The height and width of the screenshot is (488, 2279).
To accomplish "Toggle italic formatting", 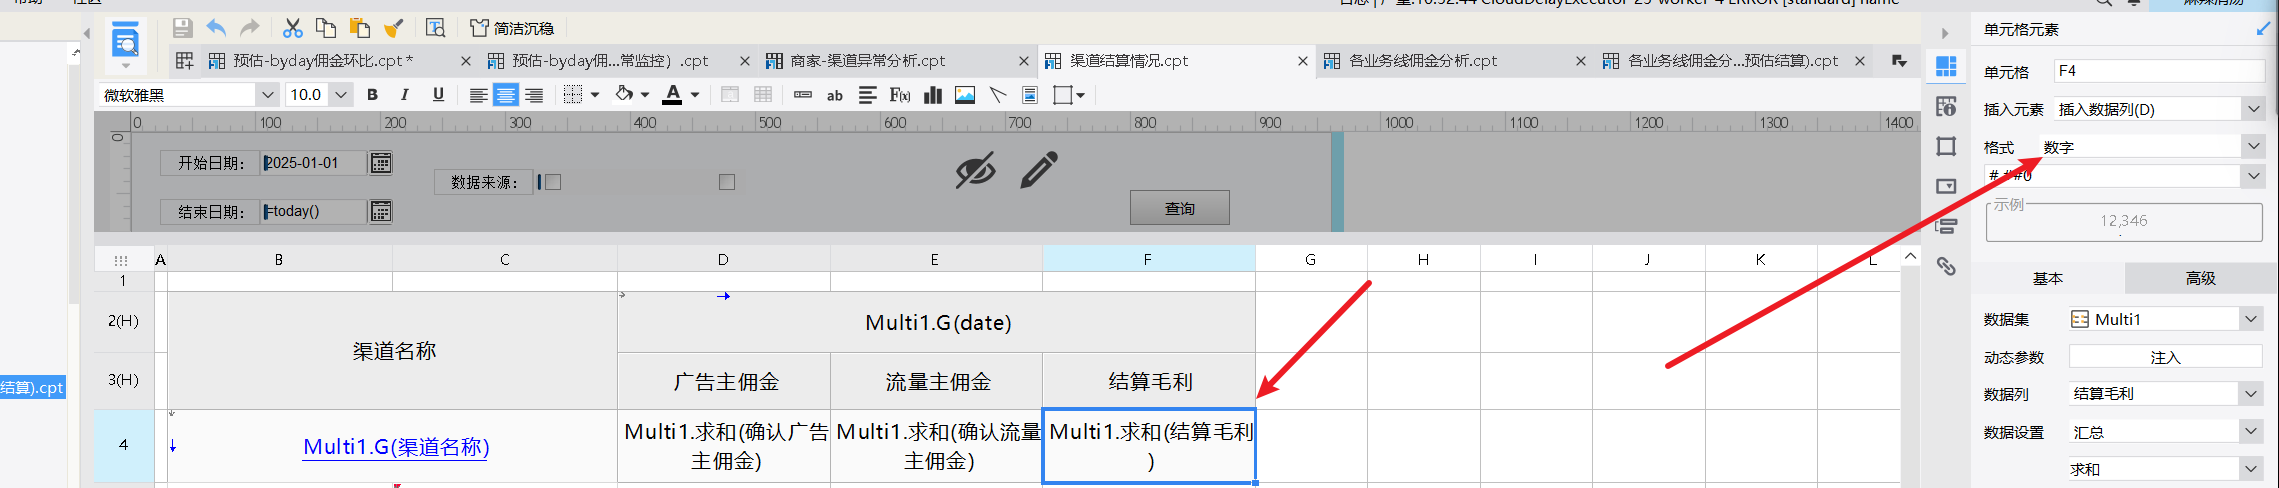I will pos(405,95).
